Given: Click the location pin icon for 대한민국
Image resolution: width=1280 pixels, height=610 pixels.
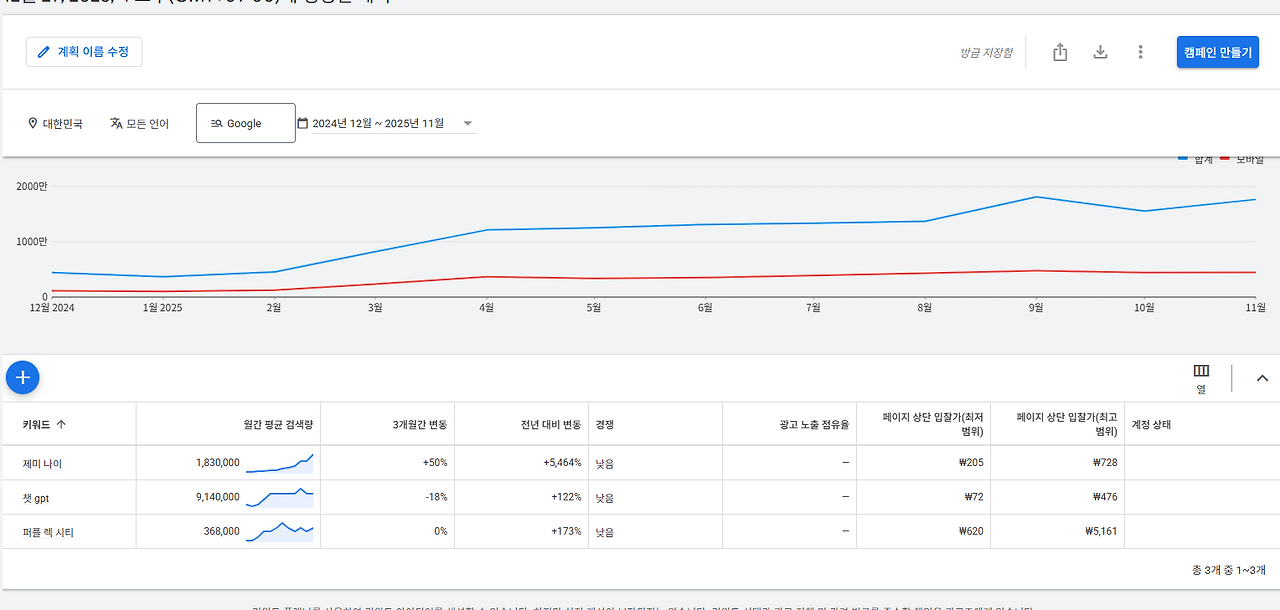Looking at the screenshot, I should tap(32, 124).
